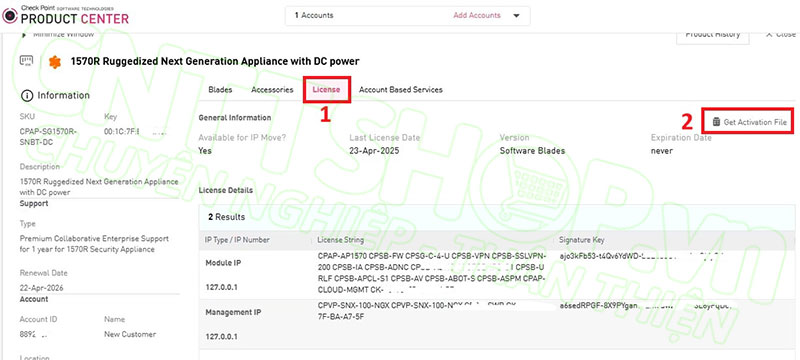The height and width of the screenshot is (360, 800).
Task: Click the Version value Software Blades
Action: [x=532, y=151]
